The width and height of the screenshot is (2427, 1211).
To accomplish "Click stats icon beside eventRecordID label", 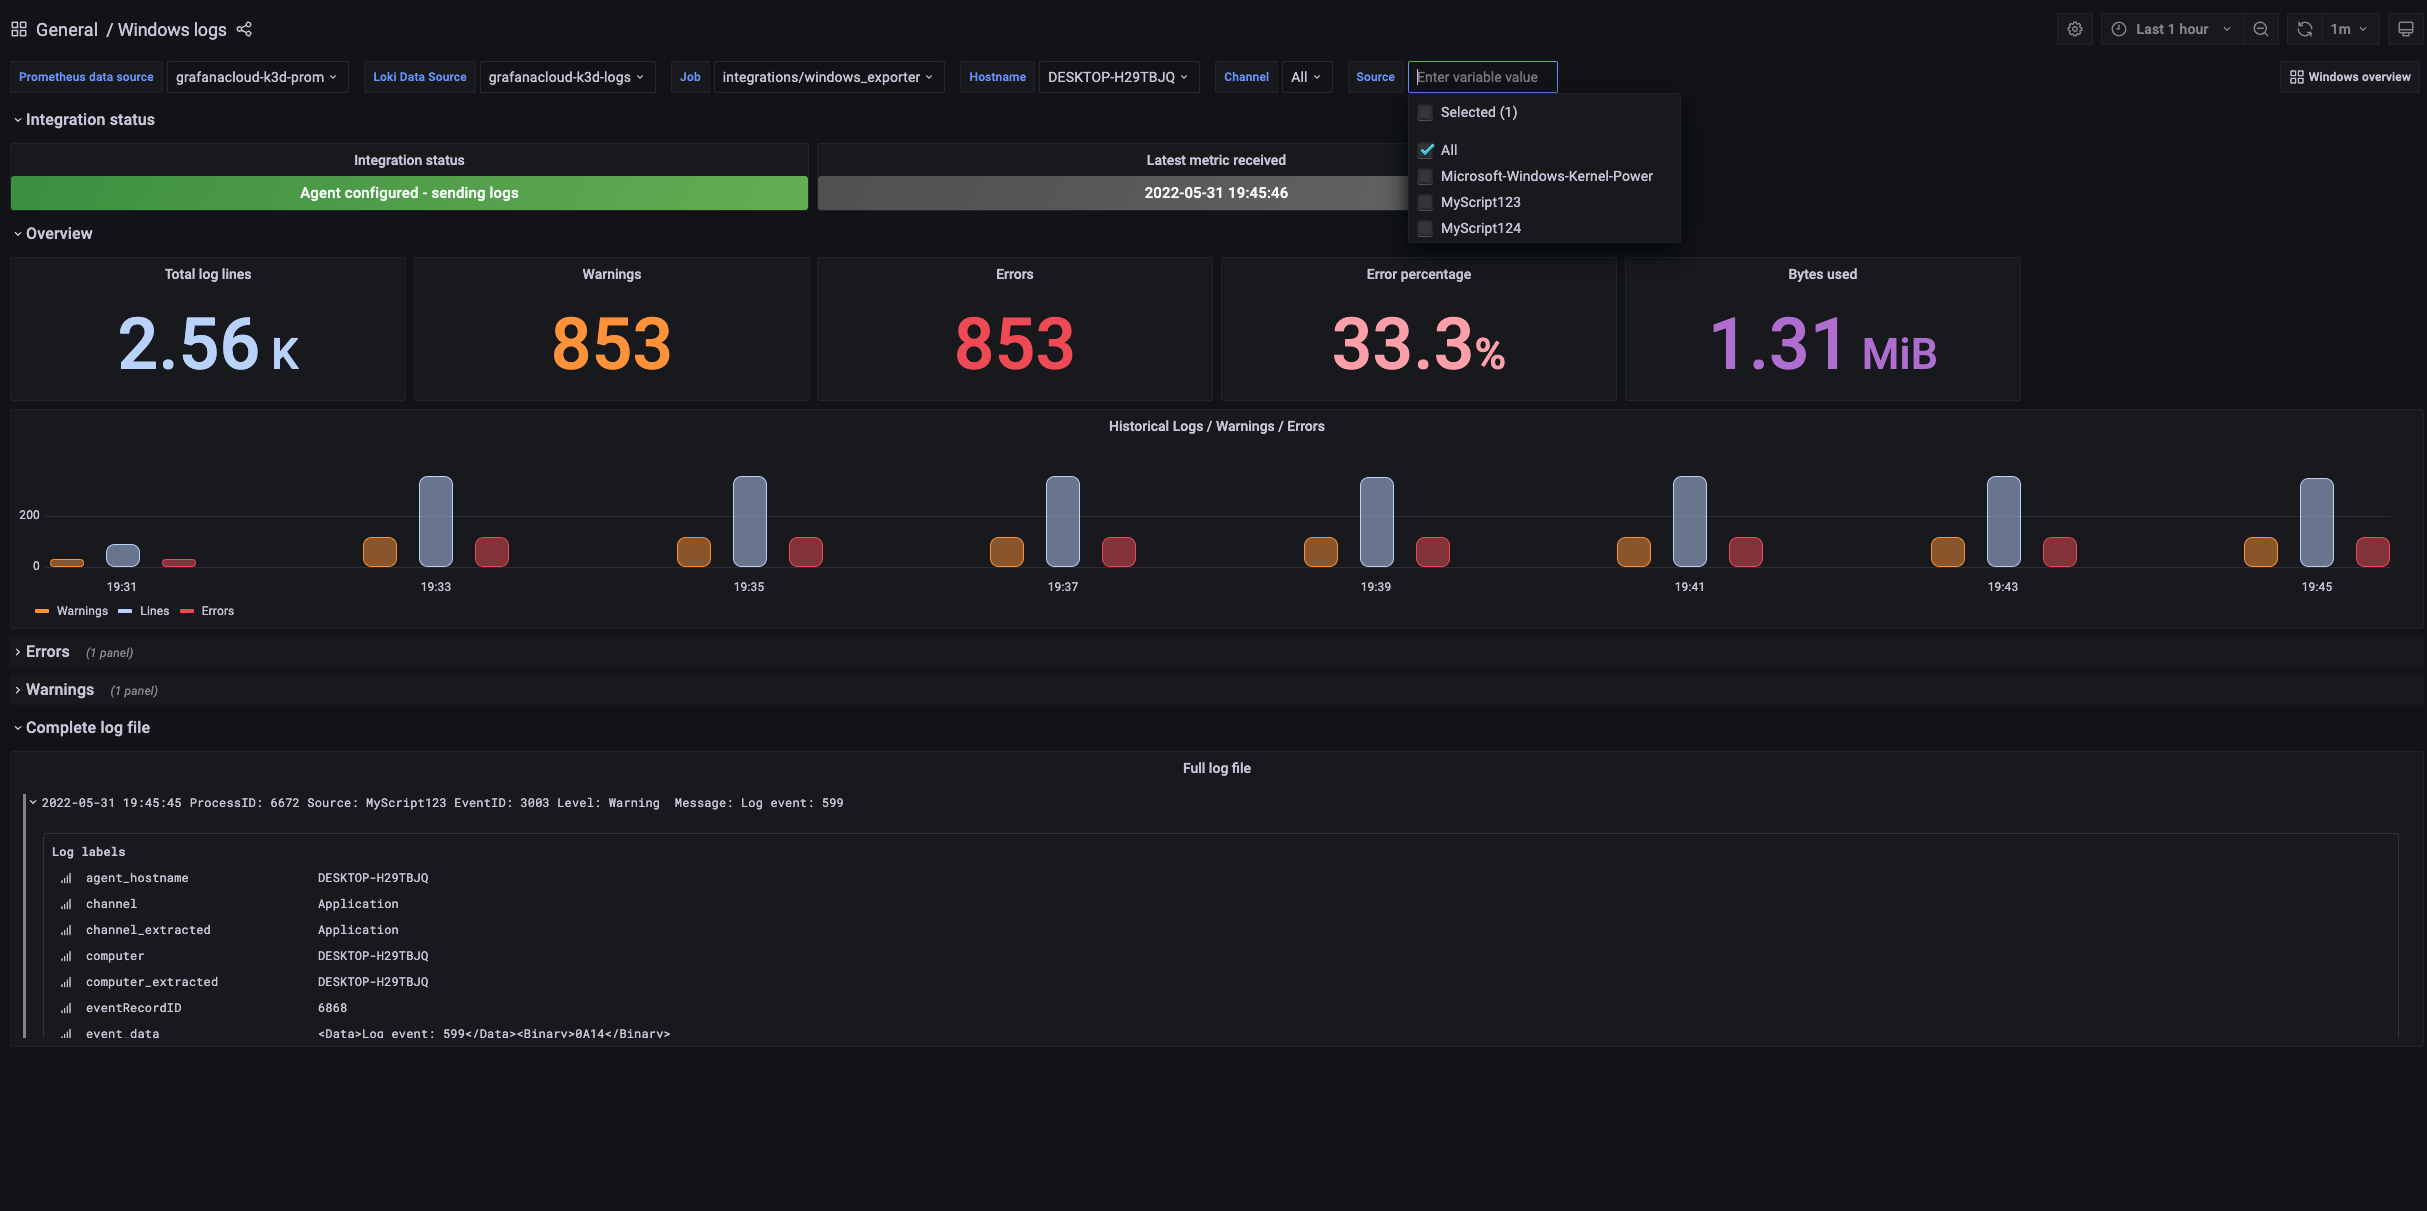I will click(x=65, y=1008).
